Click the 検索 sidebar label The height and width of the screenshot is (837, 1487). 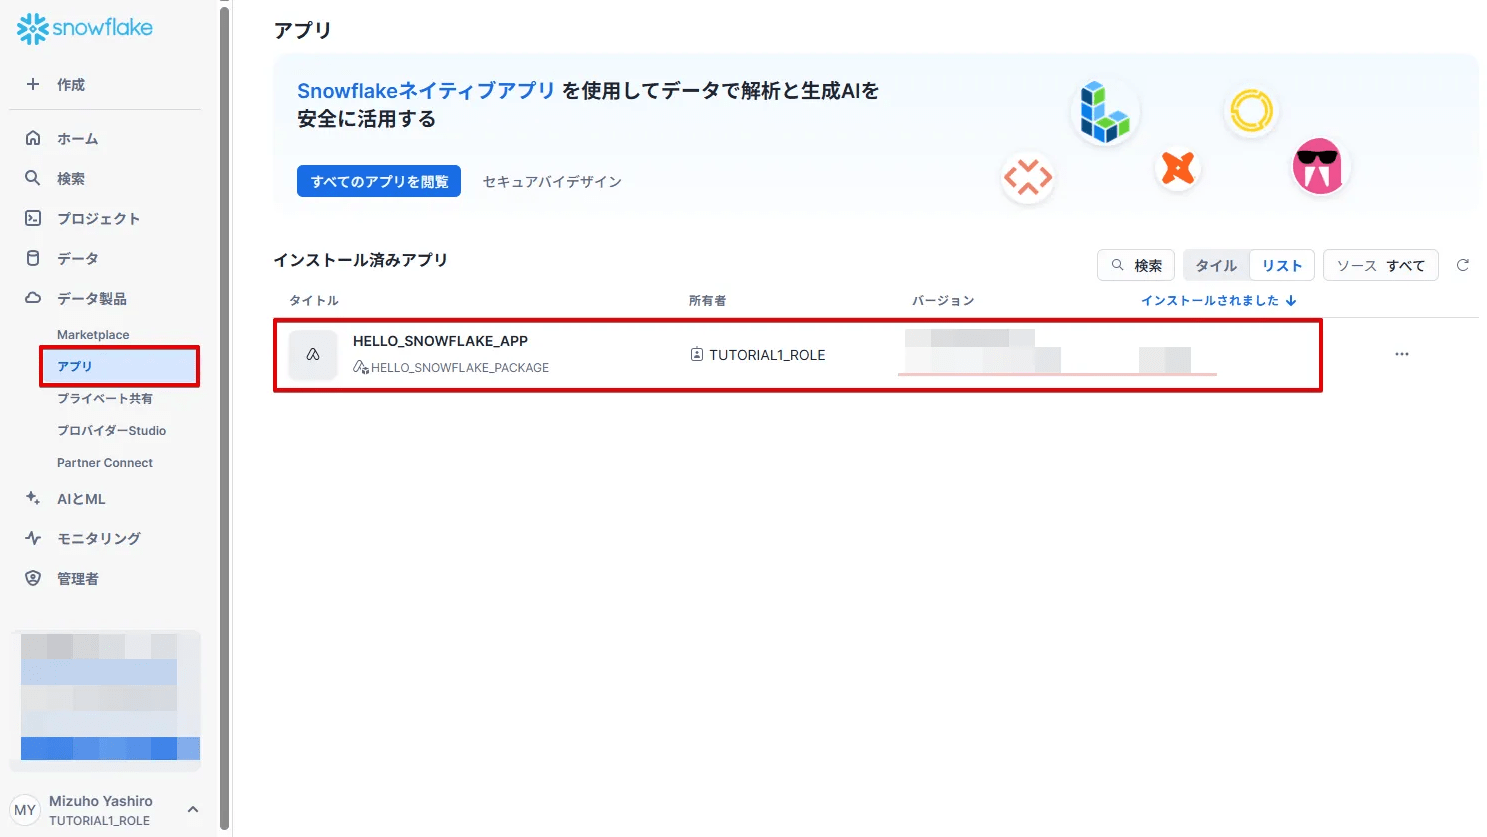point(71,178)
